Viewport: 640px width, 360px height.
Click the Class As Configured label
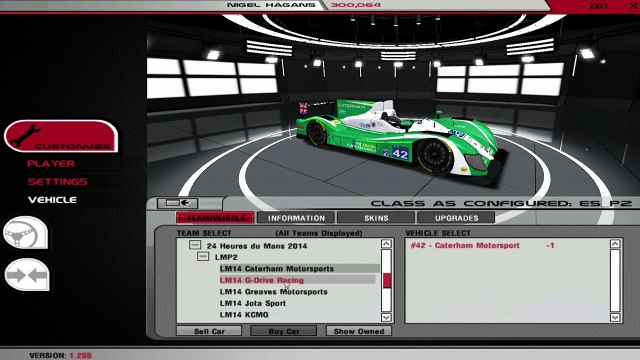pos(501,203)
